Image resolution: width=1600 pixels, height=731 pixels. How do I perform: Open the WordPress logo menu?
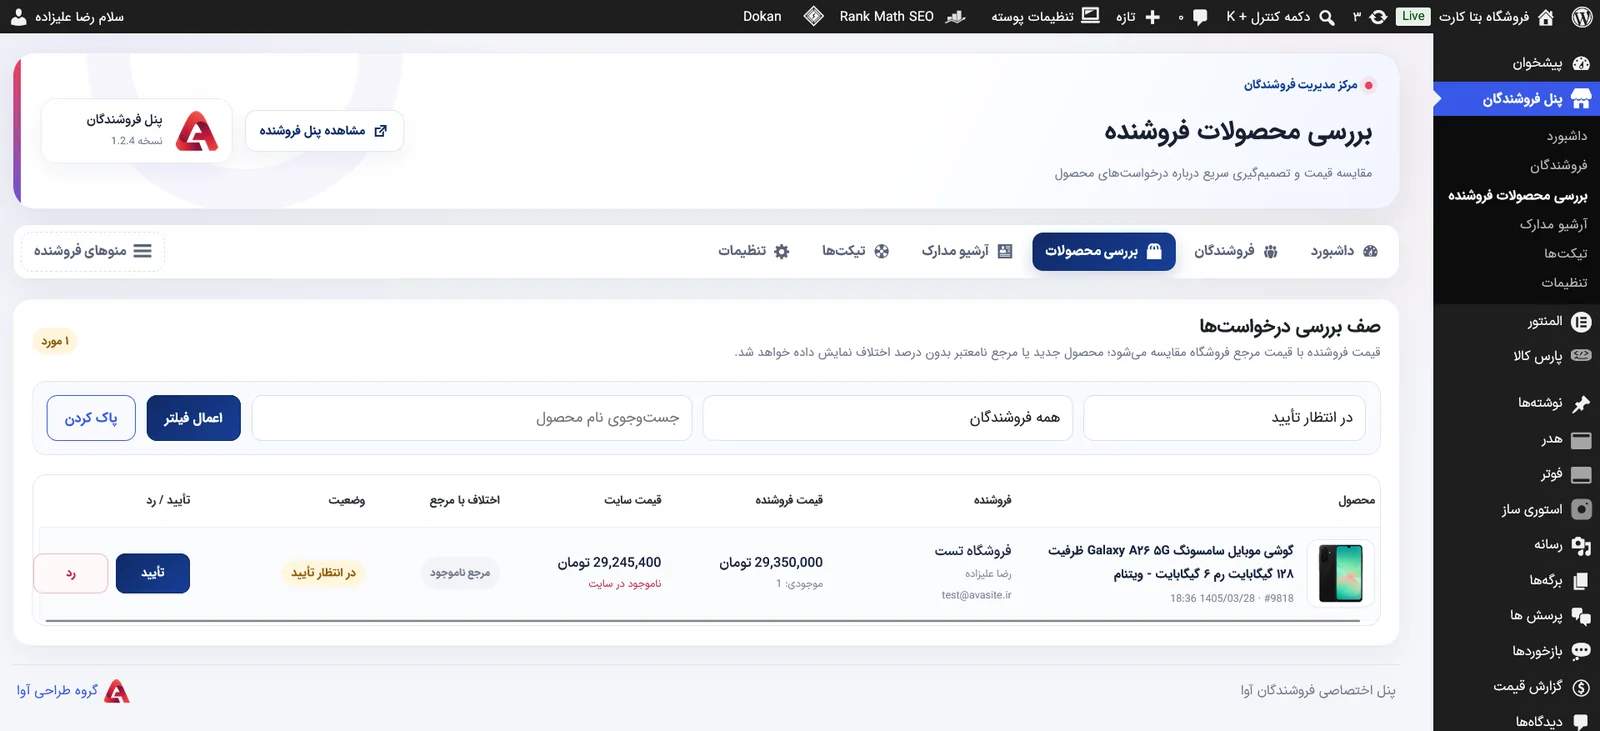(1582, 17)
